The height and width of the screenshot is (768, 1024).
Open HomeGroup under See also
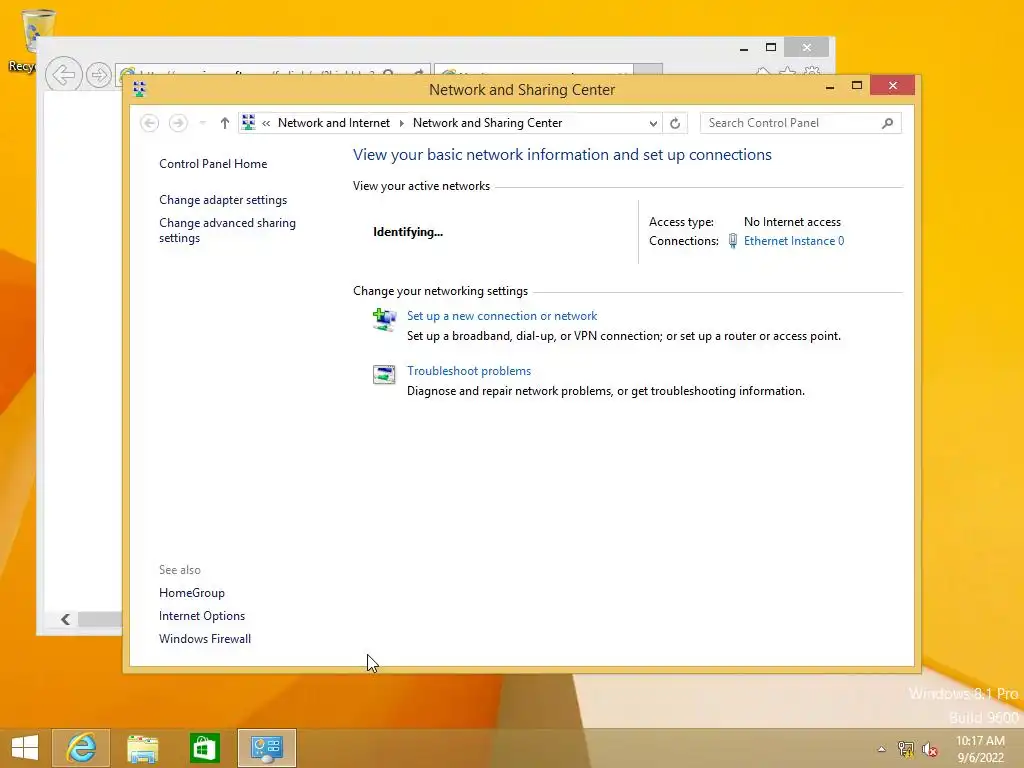tap(191, 593)
